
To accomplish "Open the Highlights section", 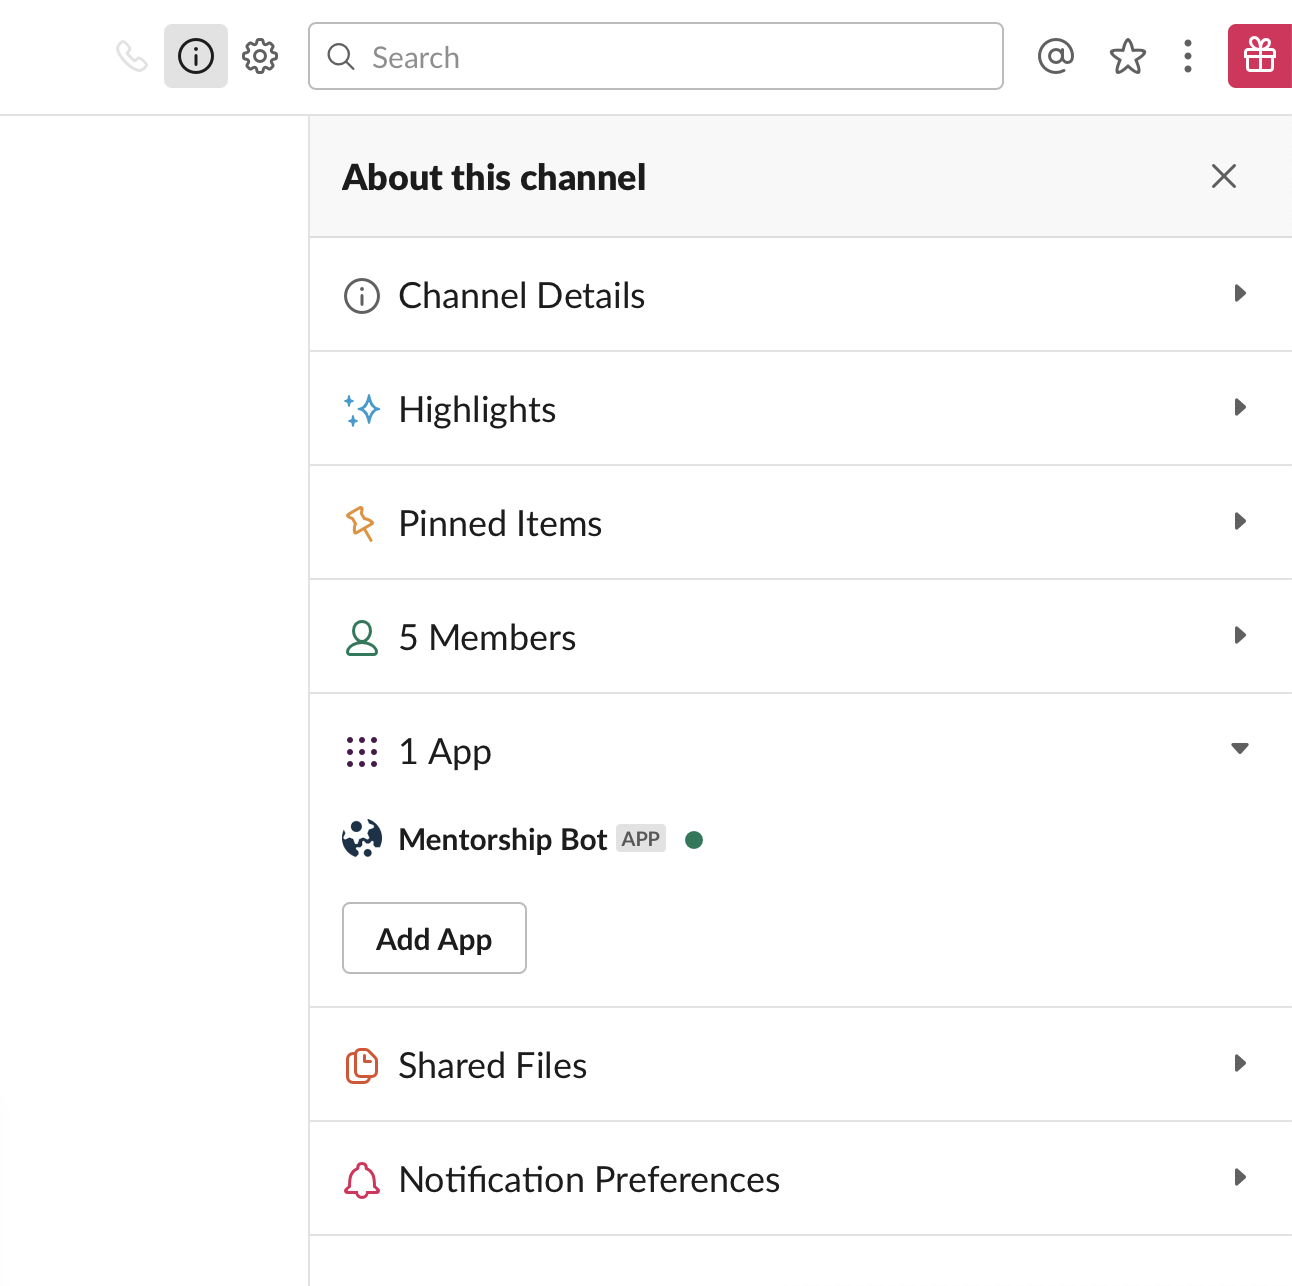I will 477,409.
